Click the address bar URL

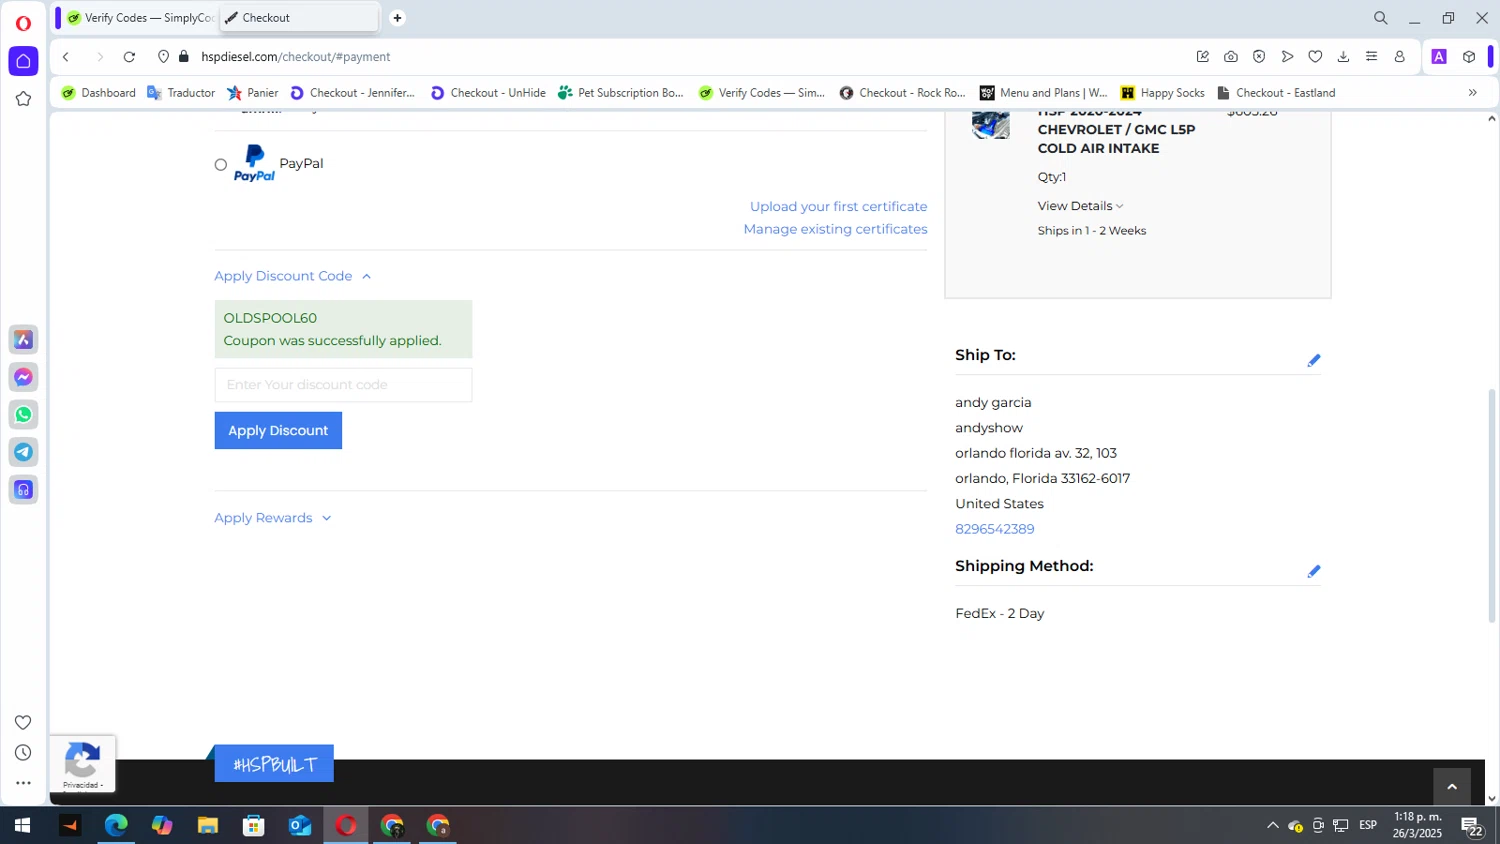[295, 57]
